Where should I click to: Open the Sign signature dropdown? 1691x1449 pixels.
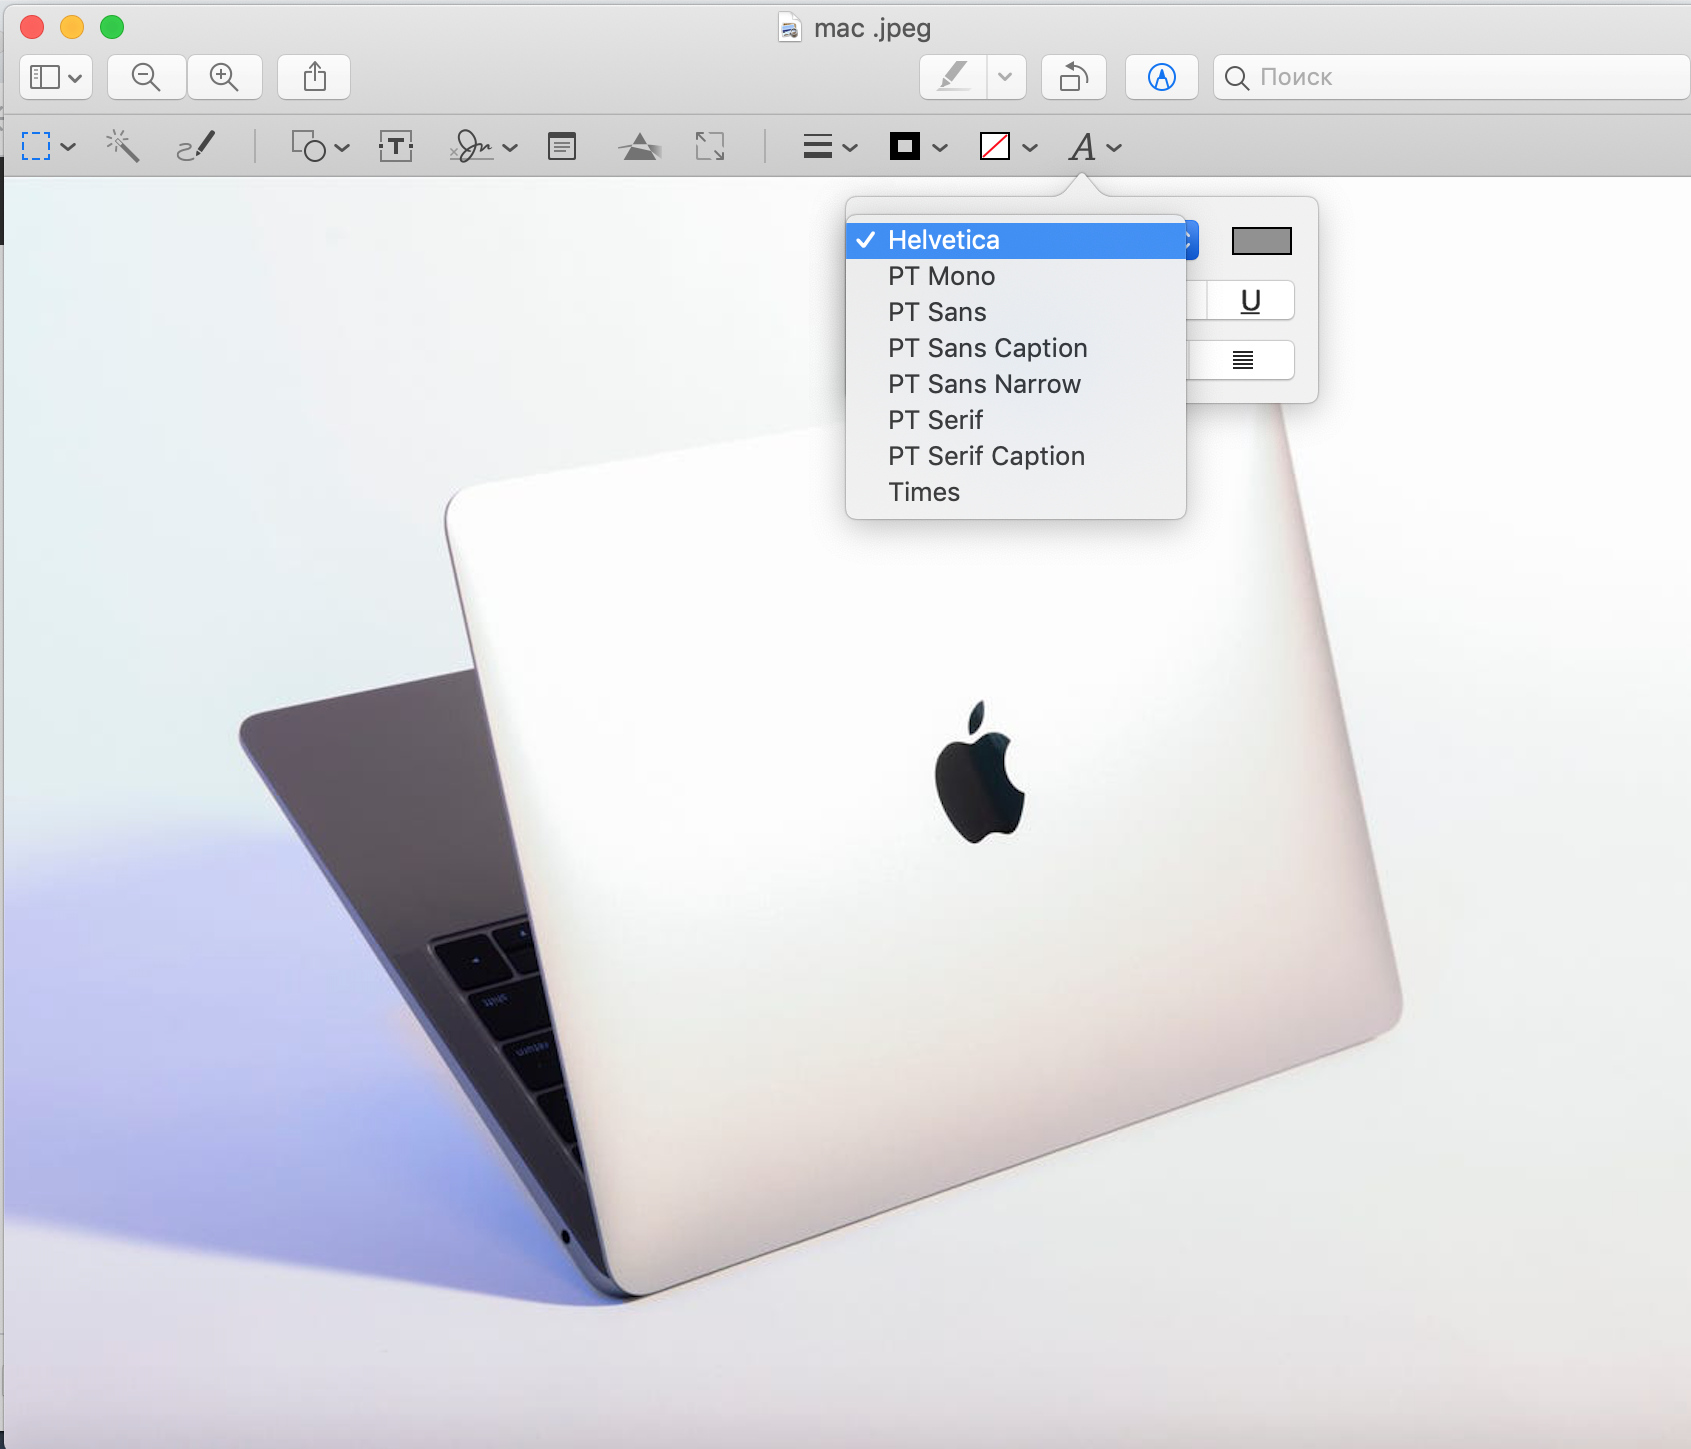pyautogui.click(x=483, y=147)
